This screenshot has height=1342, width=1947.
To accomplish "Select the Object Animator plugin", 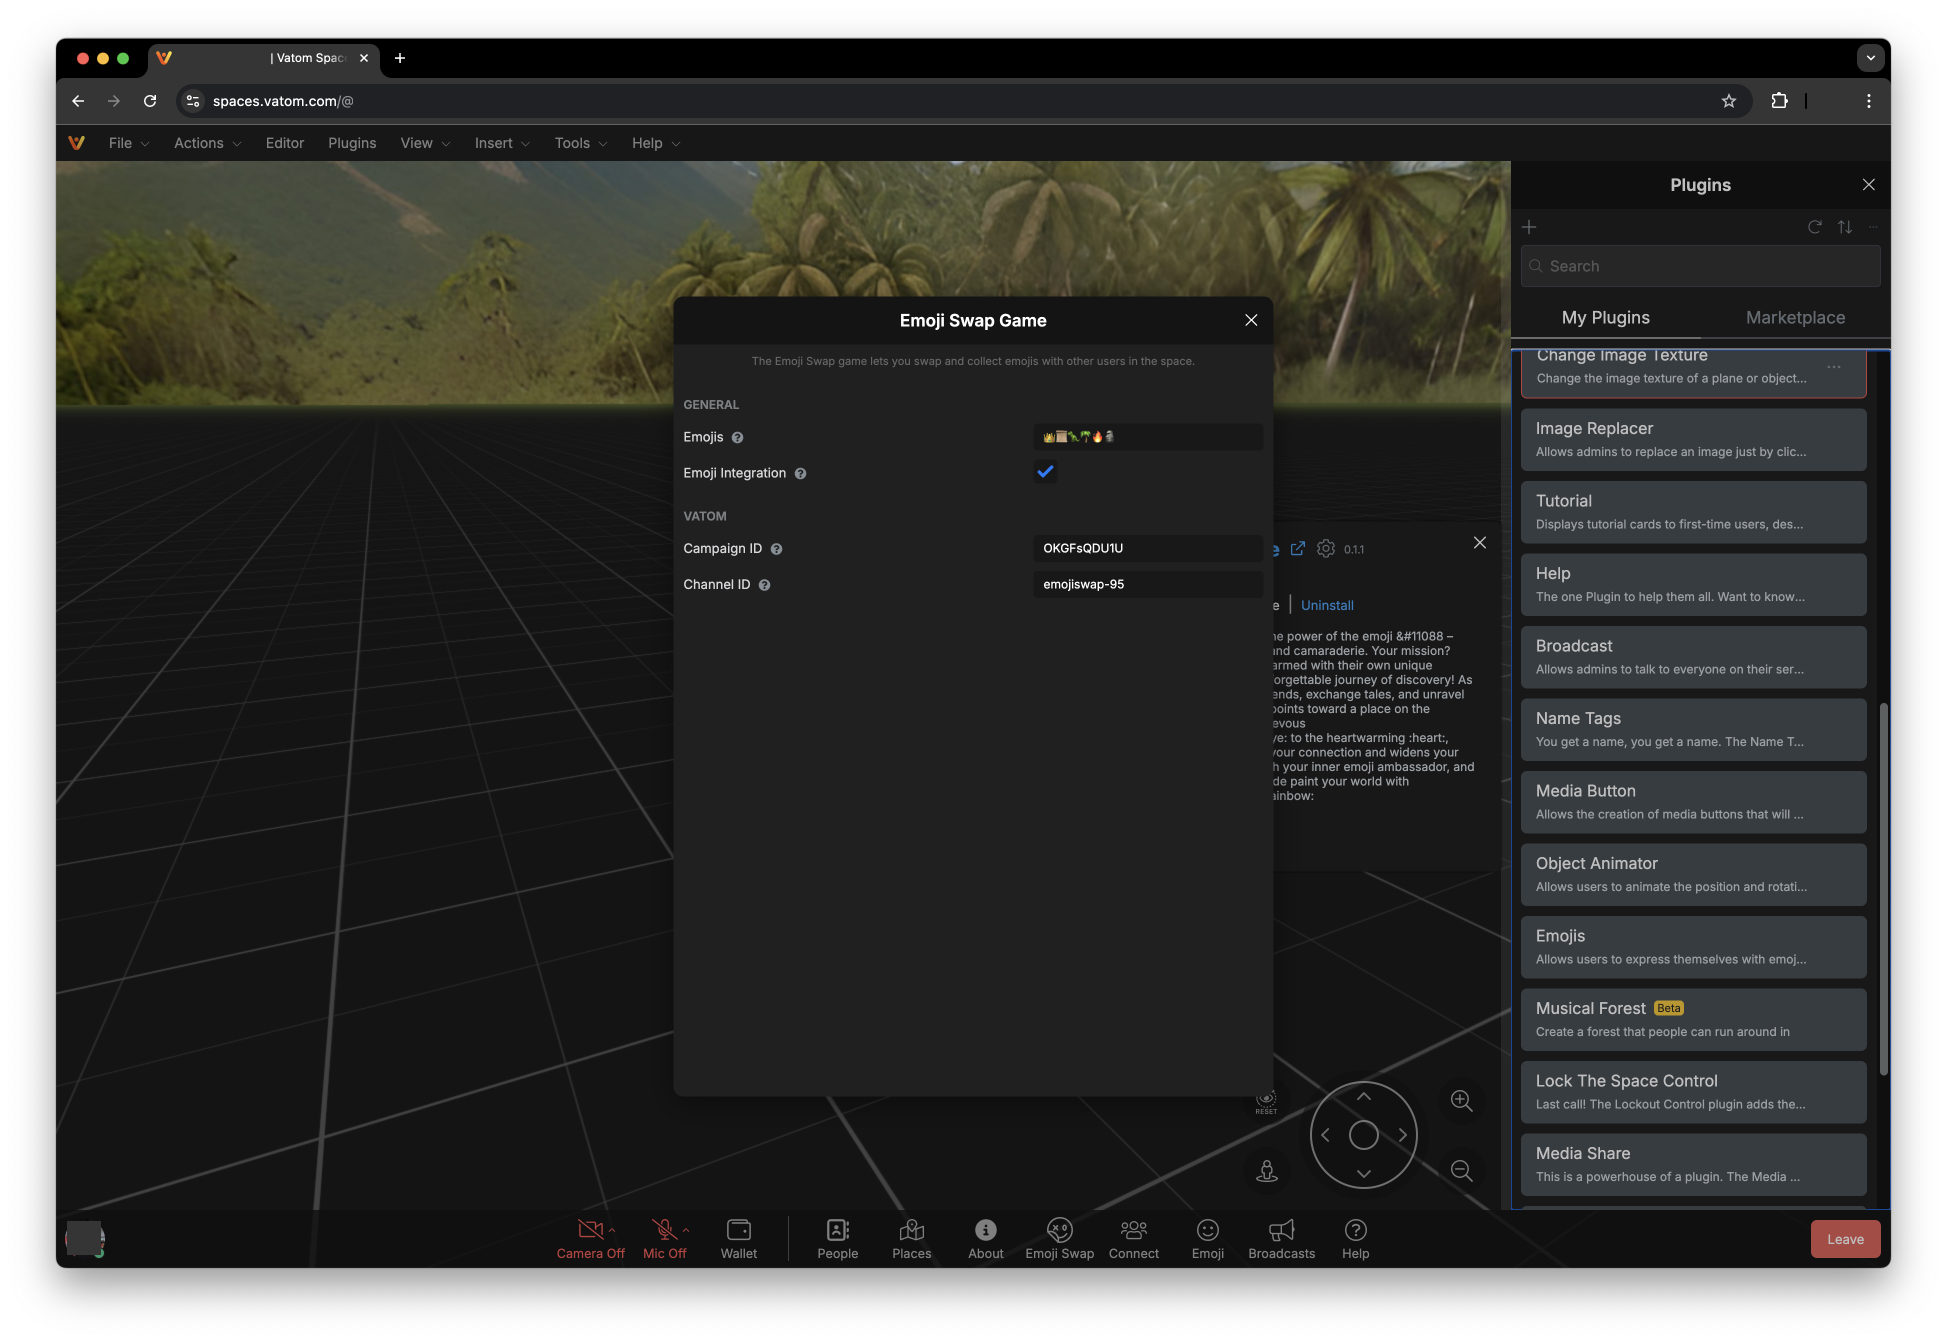I will click(x=1693, y=874).
